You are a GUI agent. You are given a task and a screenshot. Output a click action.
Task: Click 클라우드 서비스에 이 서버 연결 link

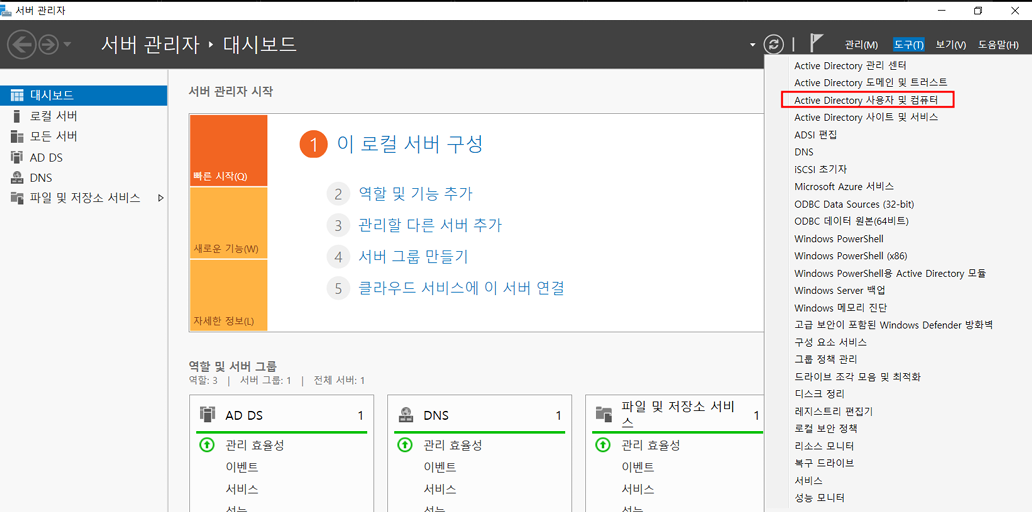[x=461, y=288]
